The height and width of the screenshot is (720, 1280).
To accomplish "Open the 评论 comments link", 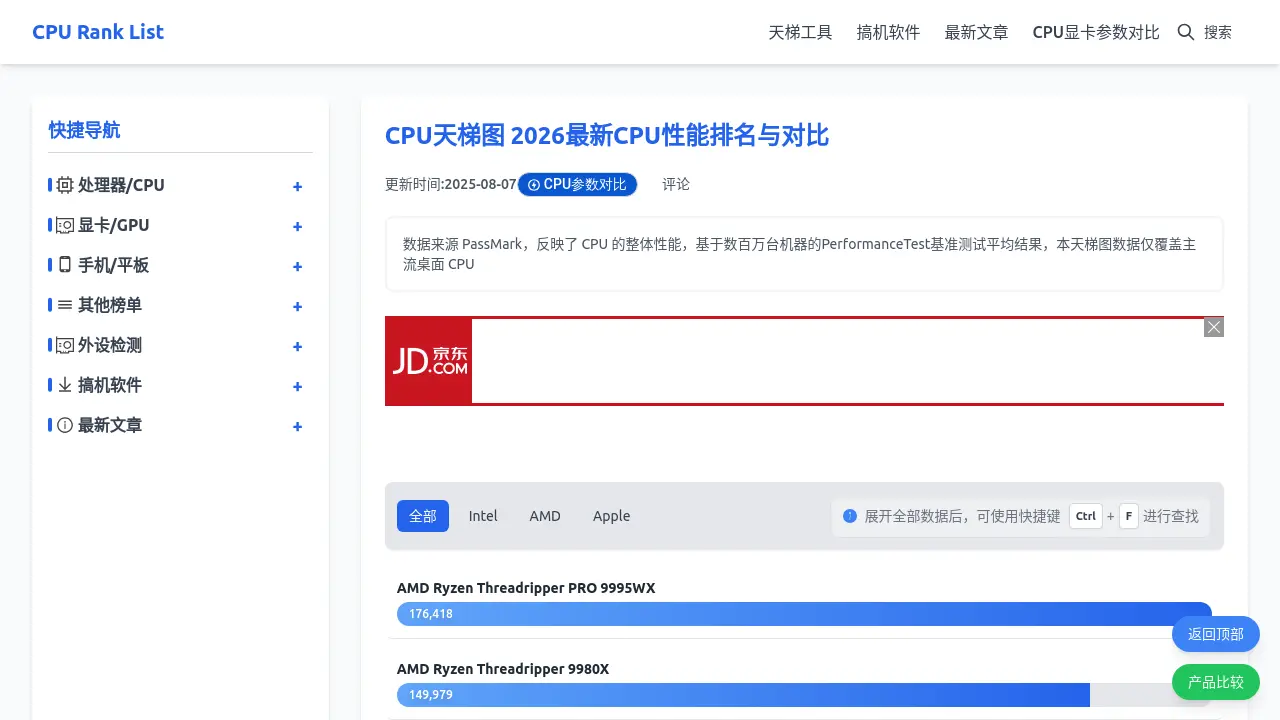I will [x=676, y=184].
